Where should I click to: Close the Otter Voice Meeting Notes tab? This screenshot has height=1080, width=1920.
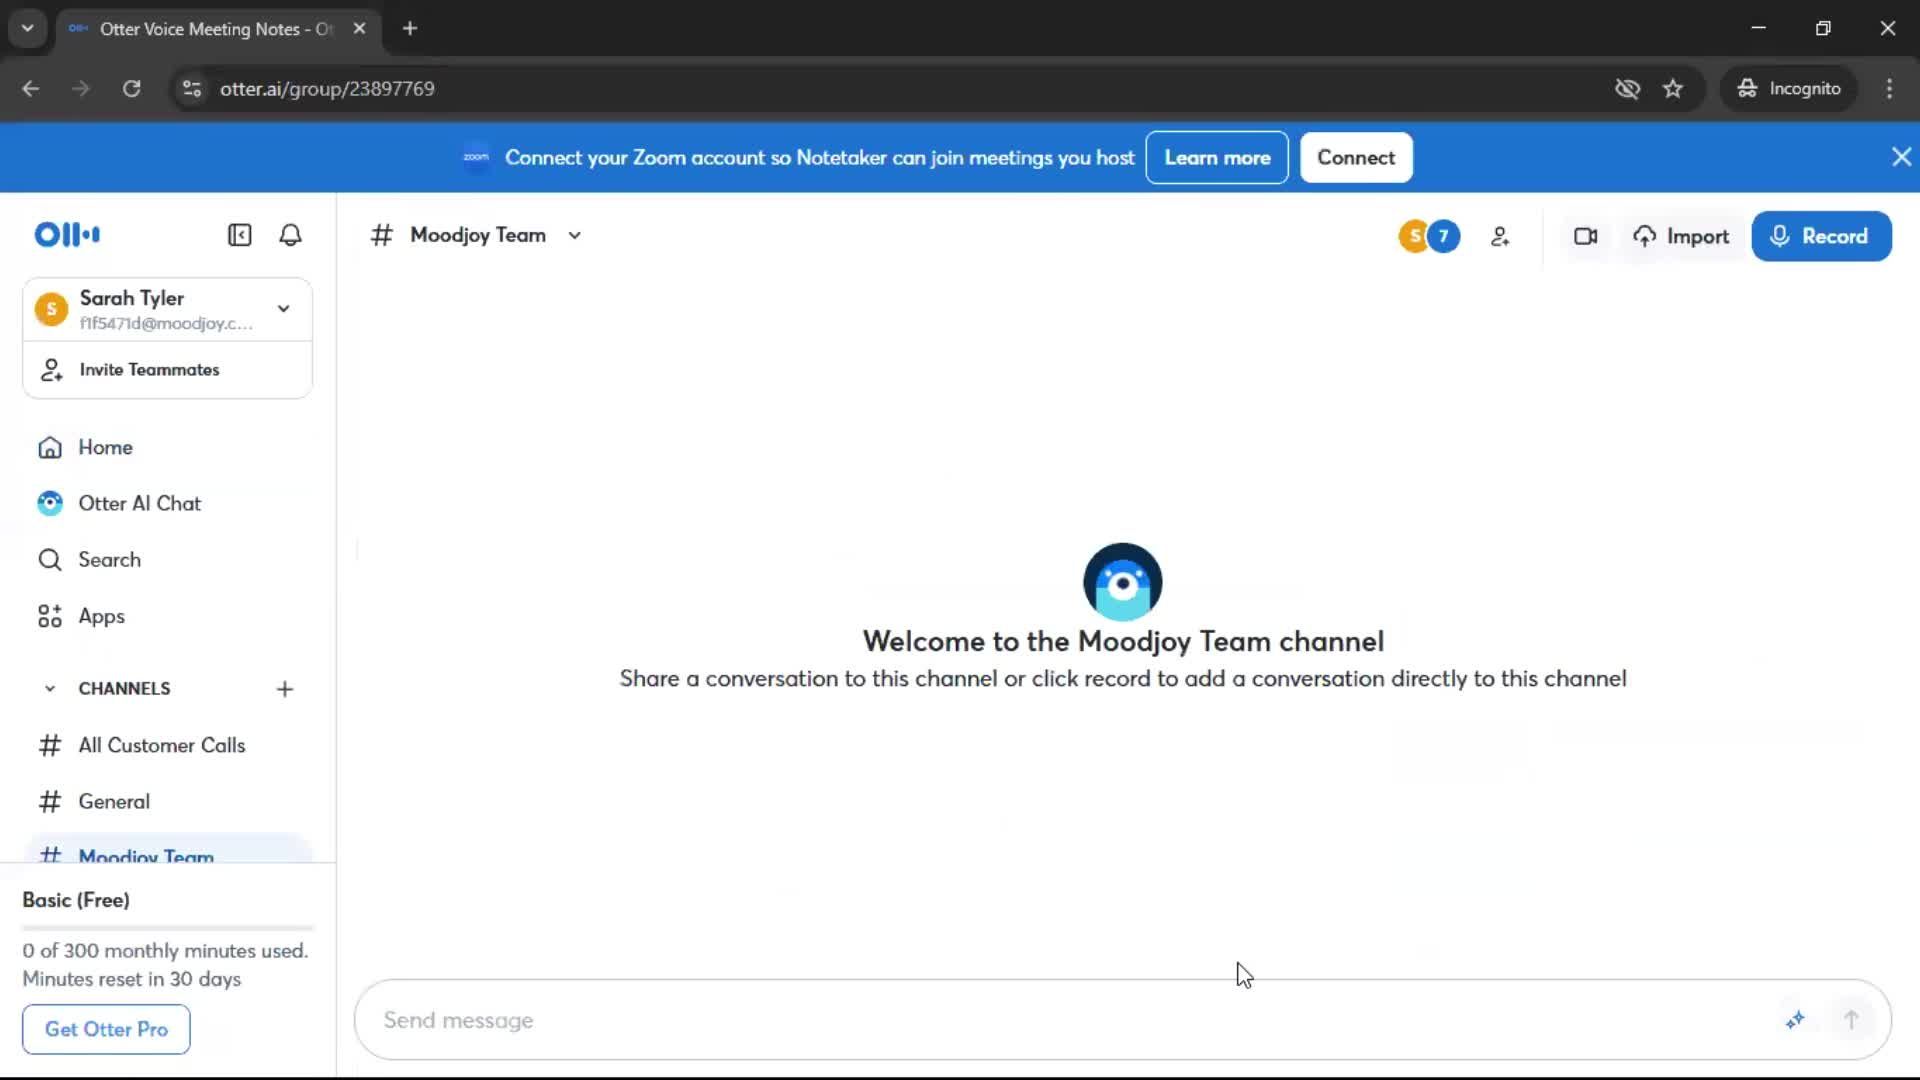click(x=359, y=29)
